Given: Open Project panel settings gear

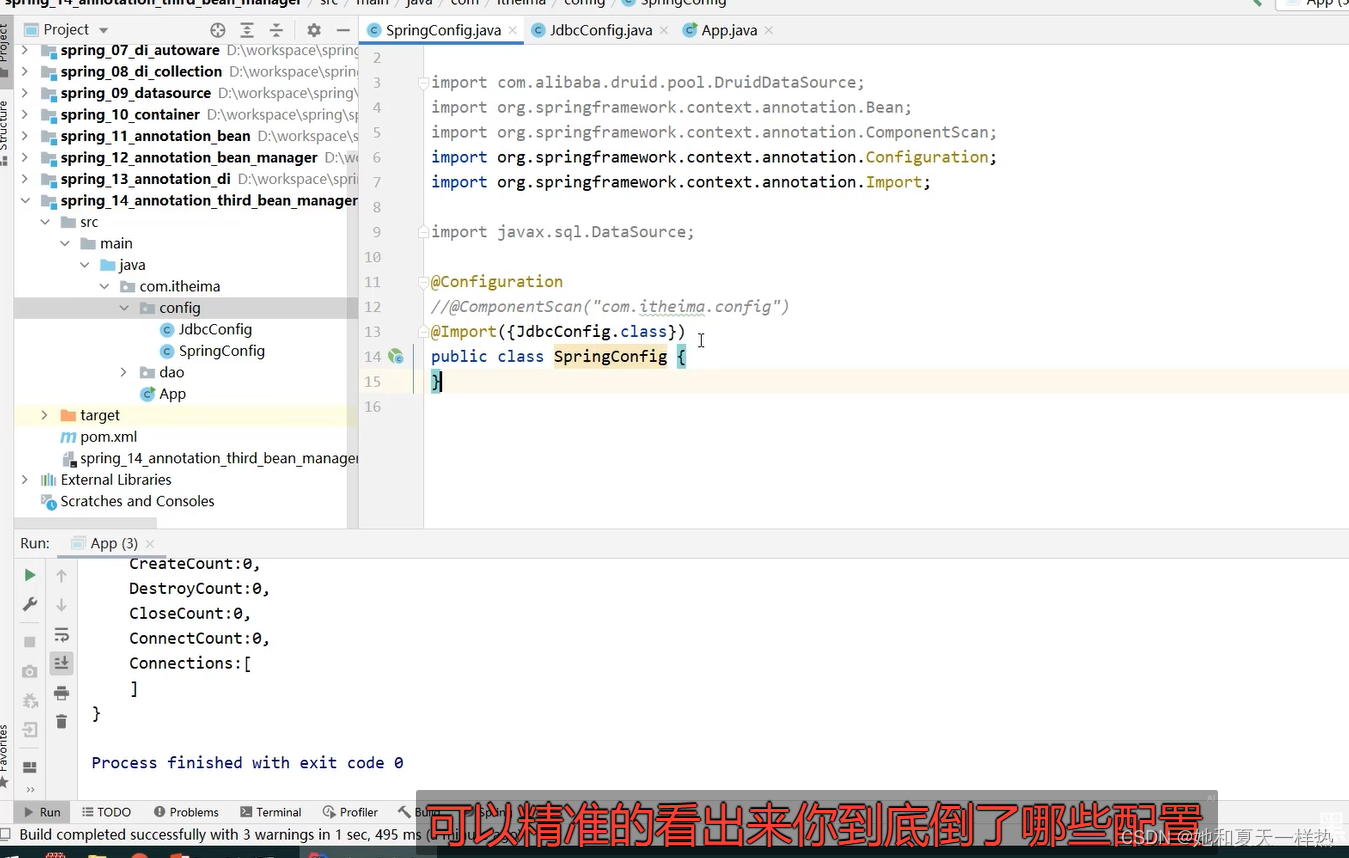Looking at the screenshot, I should (313, 30).
